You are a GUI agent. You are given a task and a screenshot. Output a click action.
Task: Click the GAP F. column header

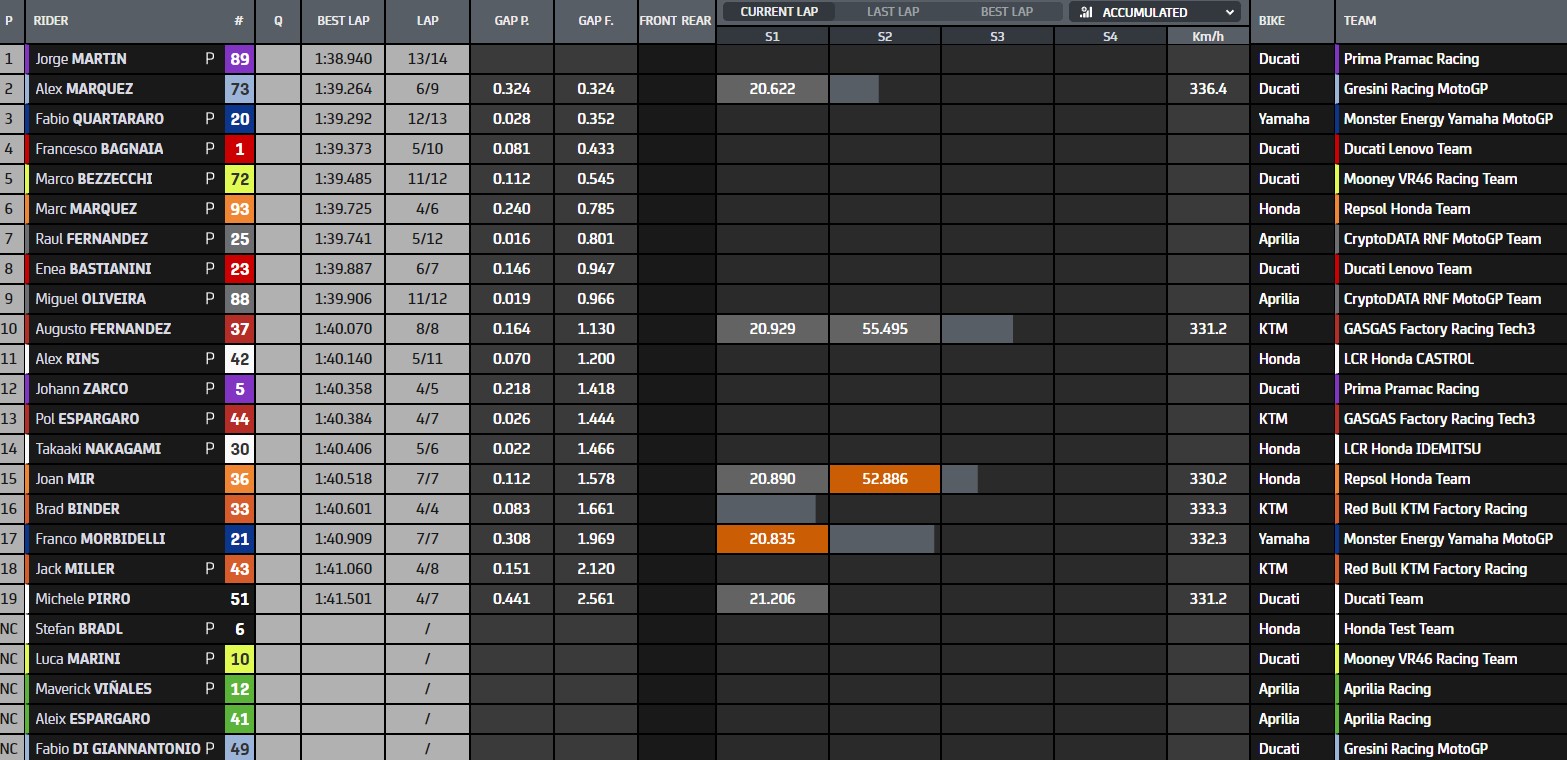pyautogui.click(x=596, y=21)
